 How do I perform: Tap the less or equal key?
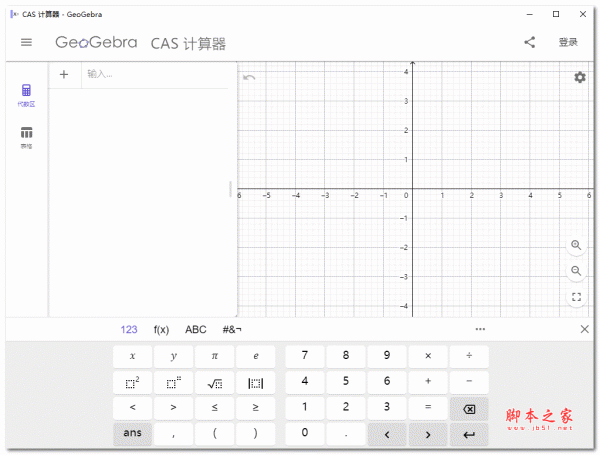click(215, 408)
